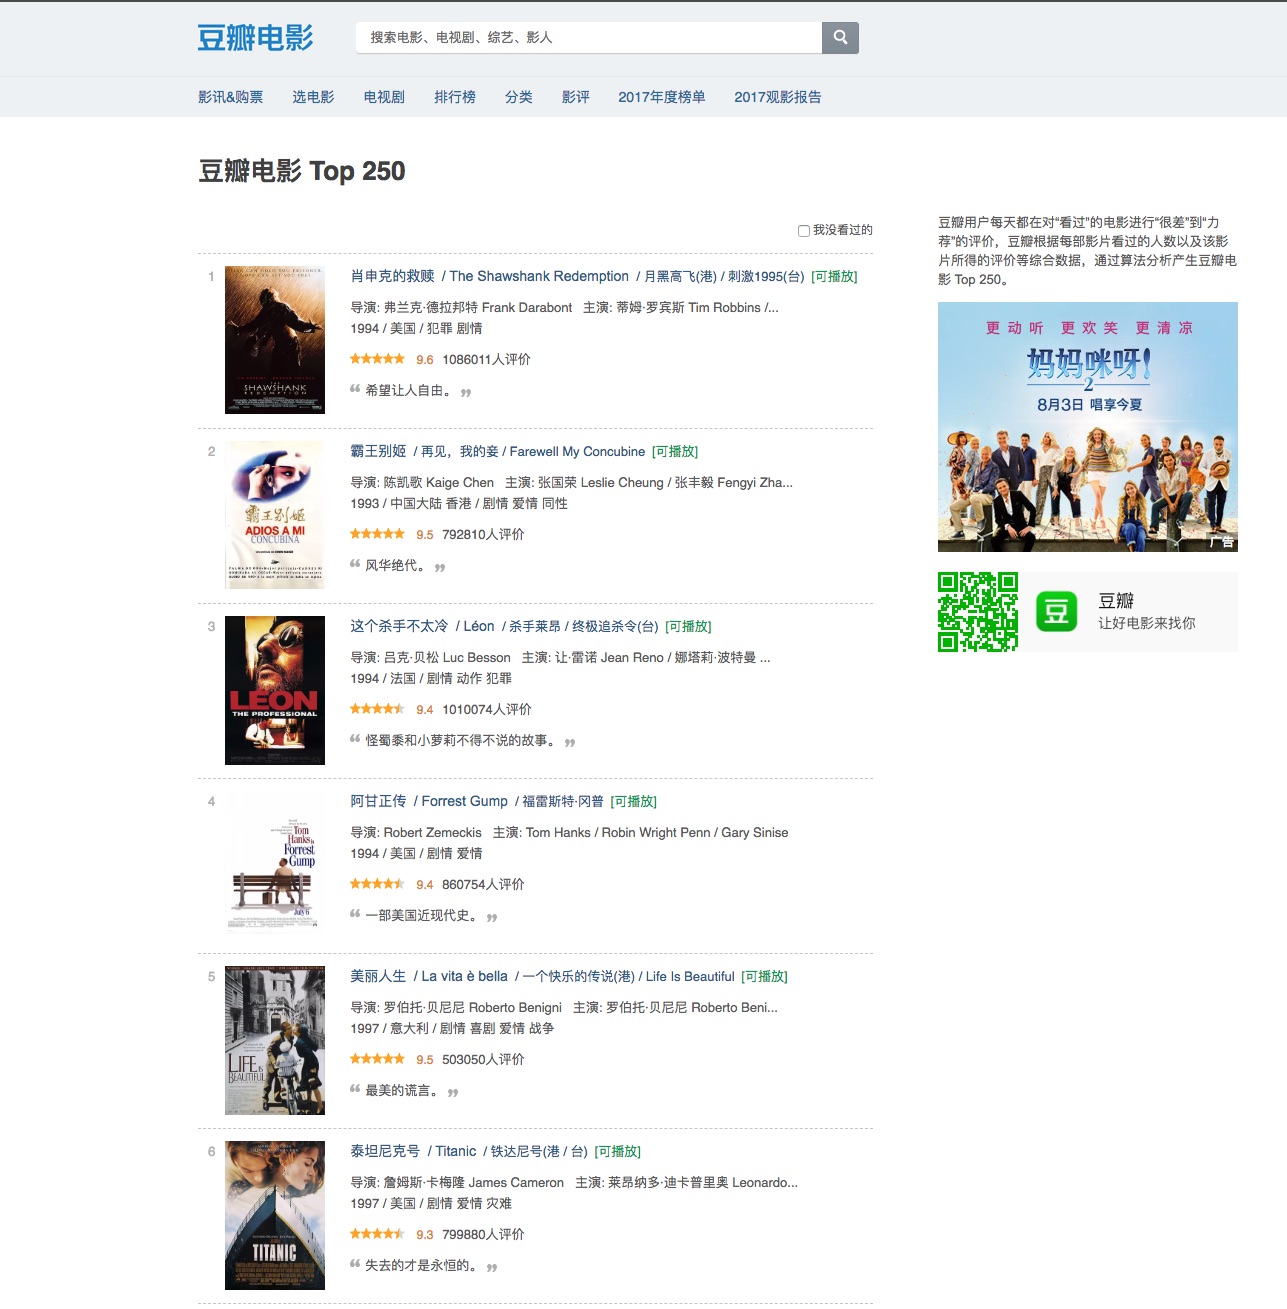Click the 860754人评价 rating count
This screenshot has width=1287, height=1309.
[x=483, y=884]
